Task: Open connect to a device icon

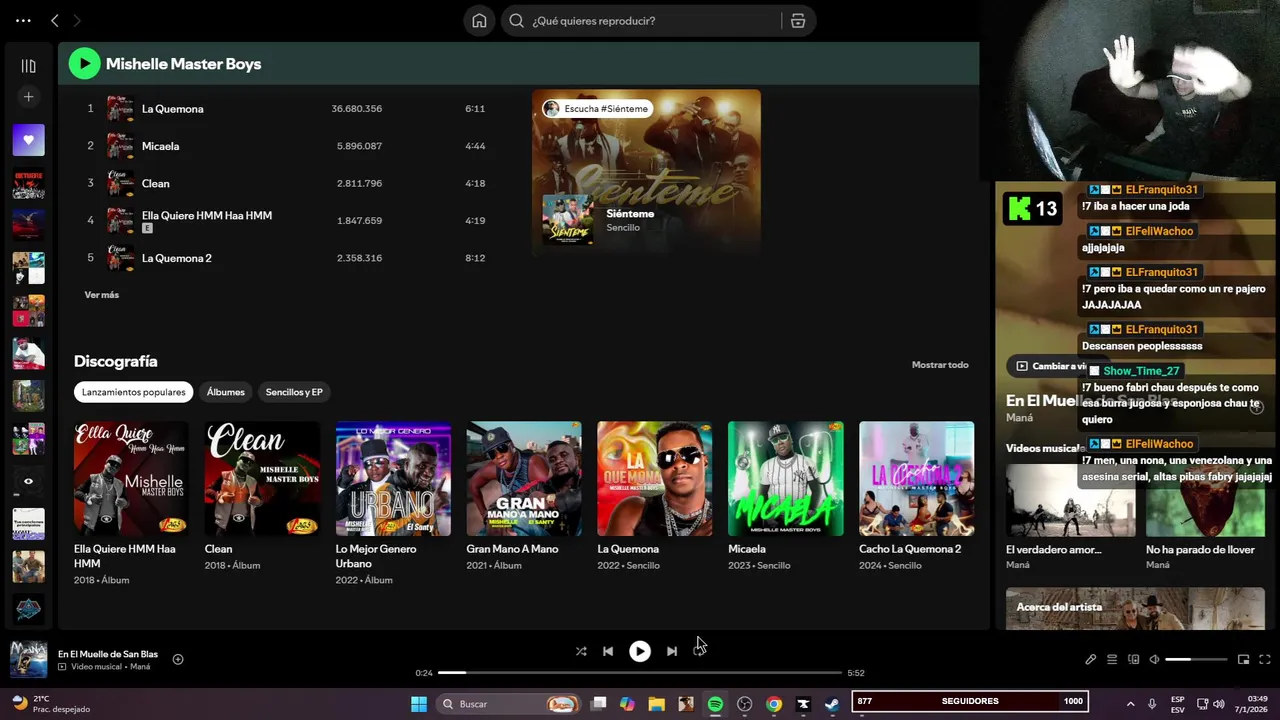Action: click(x=1133, y=659)
